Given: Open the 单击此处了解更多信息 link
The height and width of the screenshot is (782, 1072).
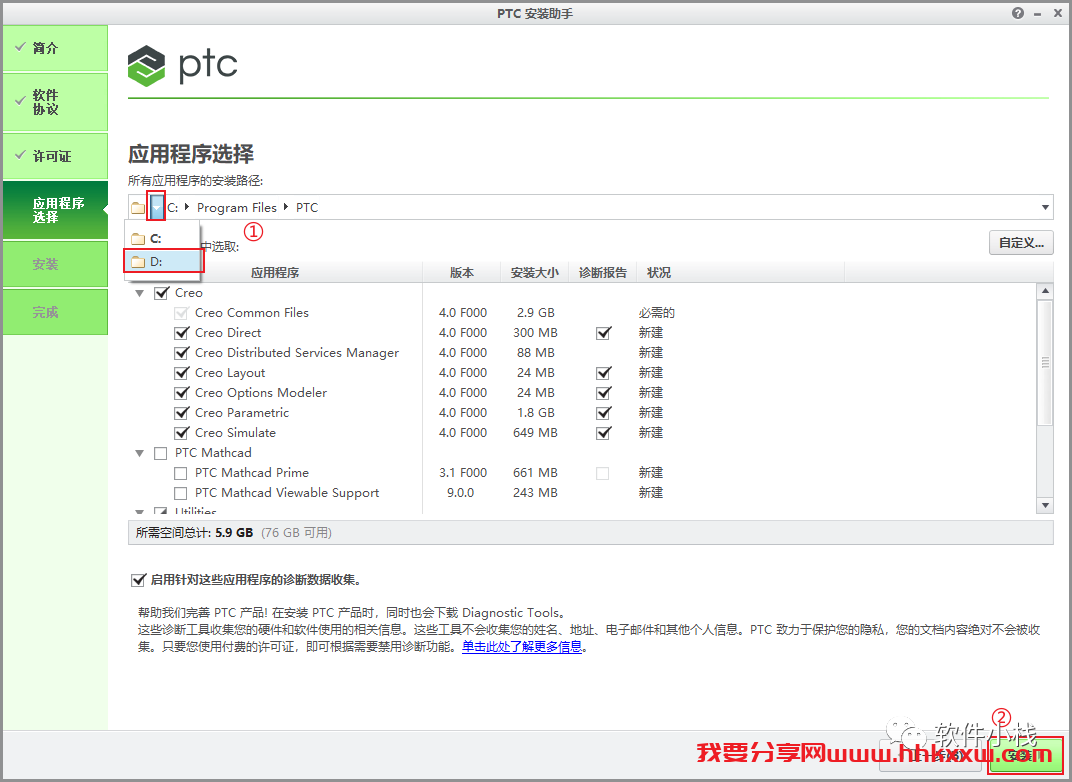Looking at the screenshot, I should tap(522, 647).
